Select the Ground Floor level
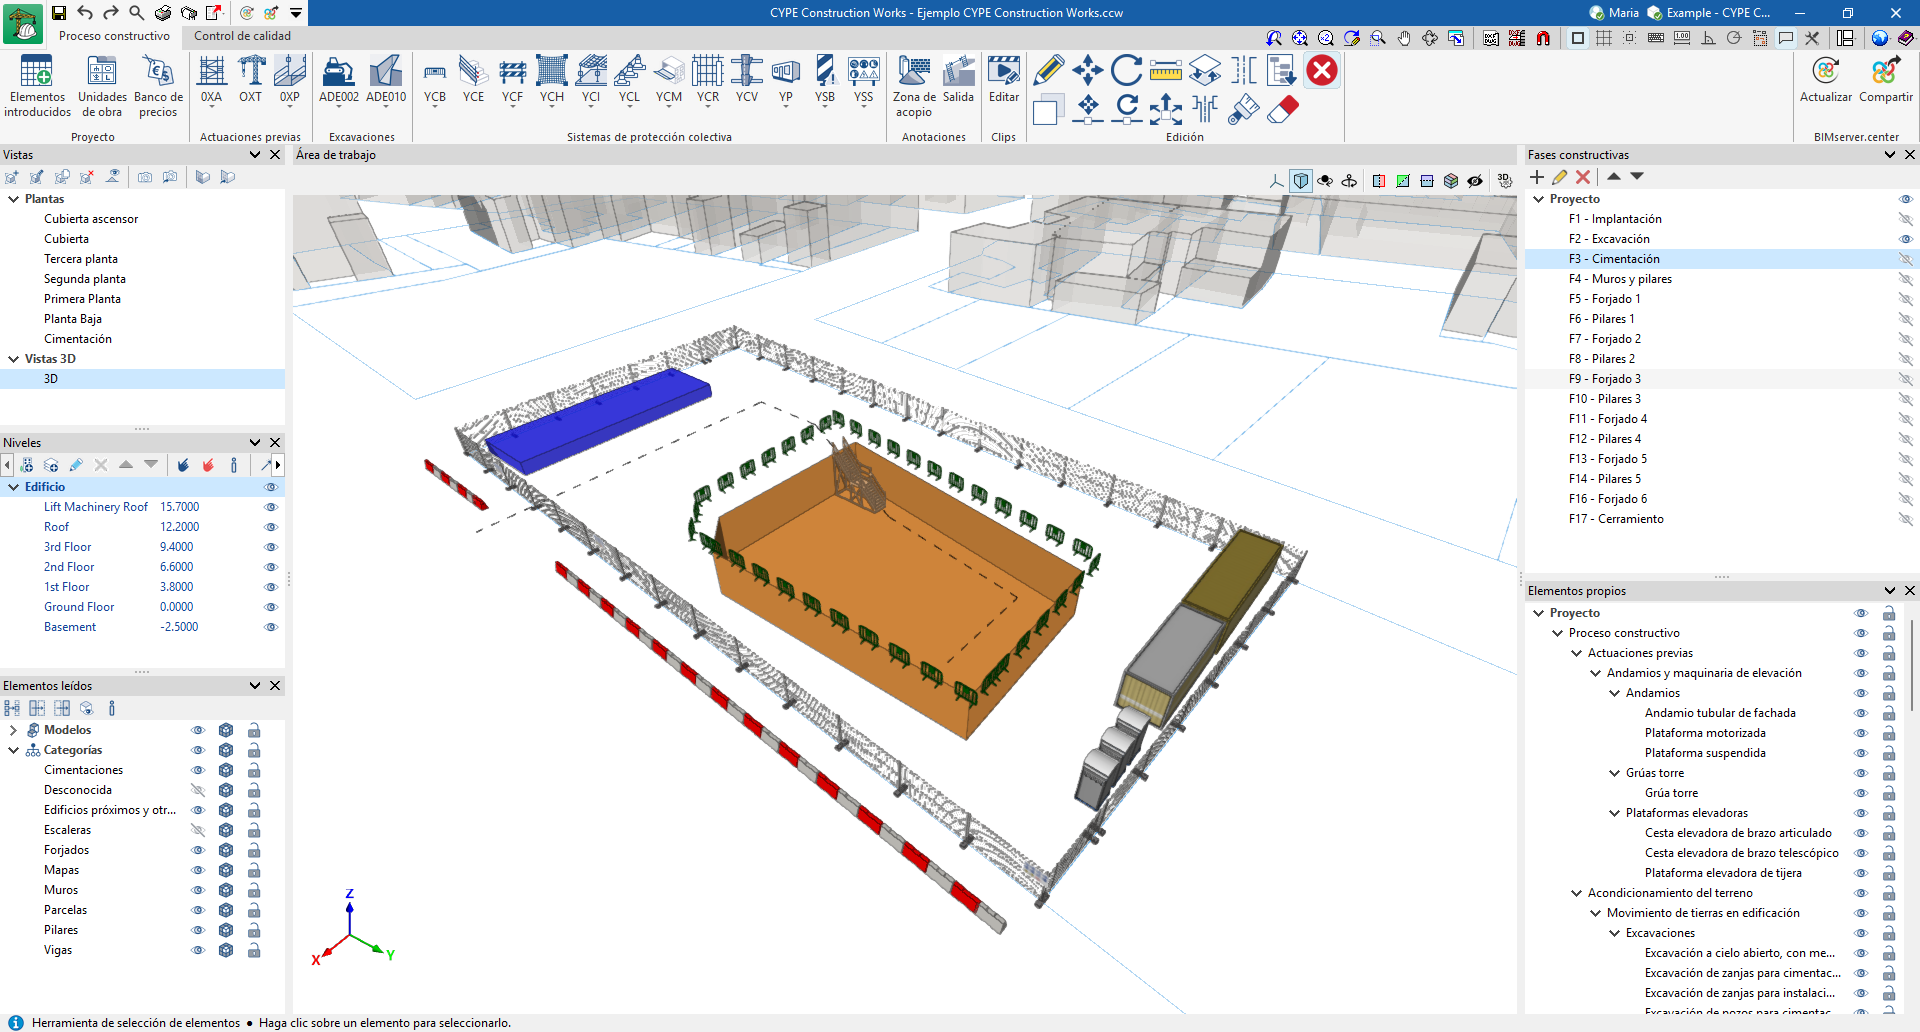 click(79, 607)
